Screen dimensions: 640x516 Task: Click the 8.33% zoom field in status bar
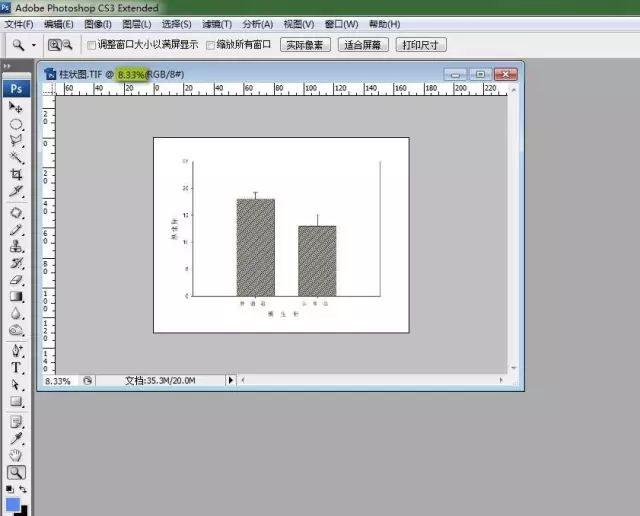point(58,381)
